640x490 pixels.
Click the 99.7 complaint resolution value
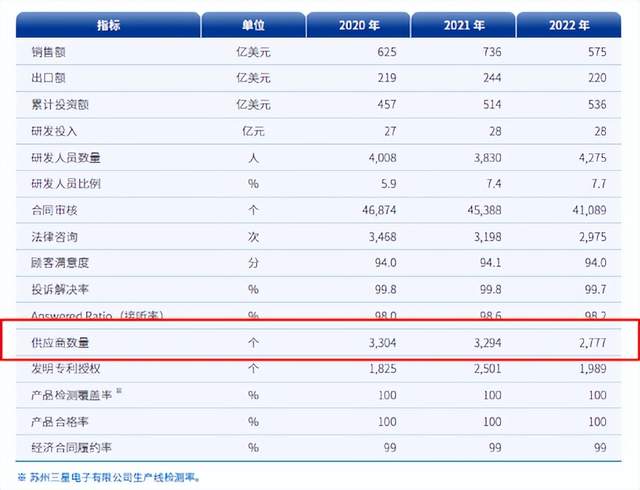click(596, 290)
